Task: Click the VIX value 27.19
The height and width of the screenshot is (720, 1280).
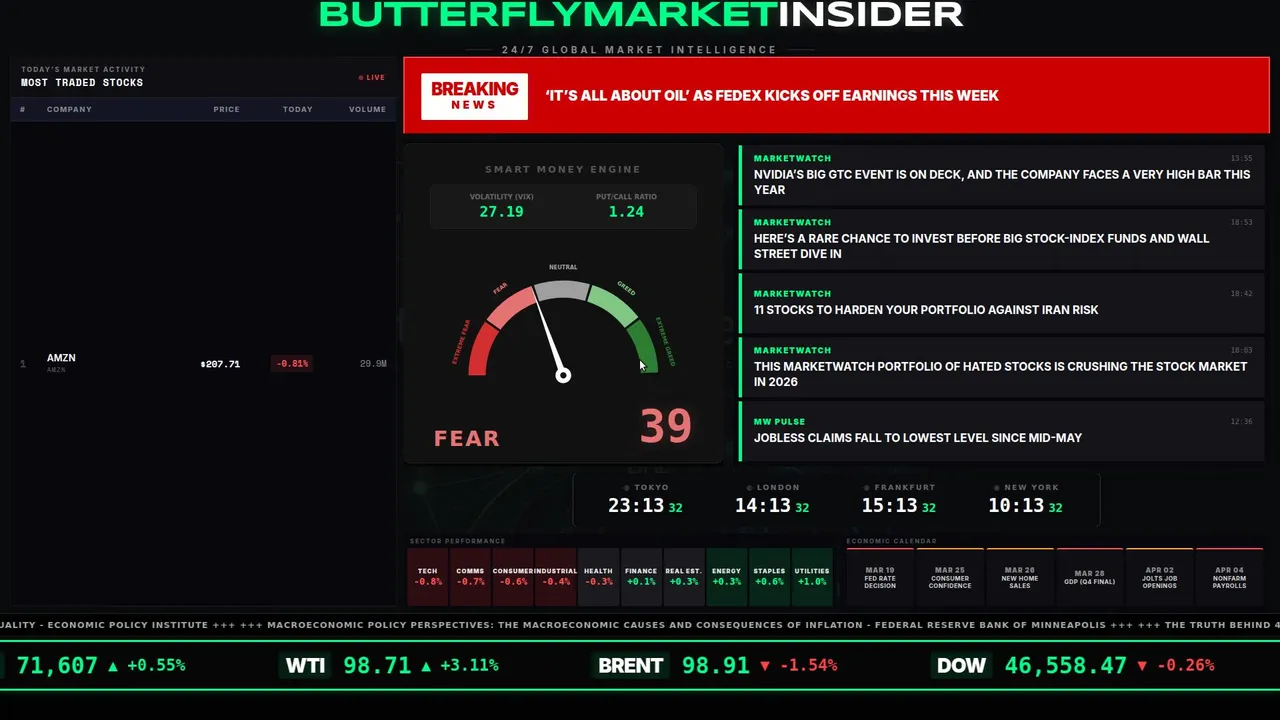Action: click(x=501, y=212)
